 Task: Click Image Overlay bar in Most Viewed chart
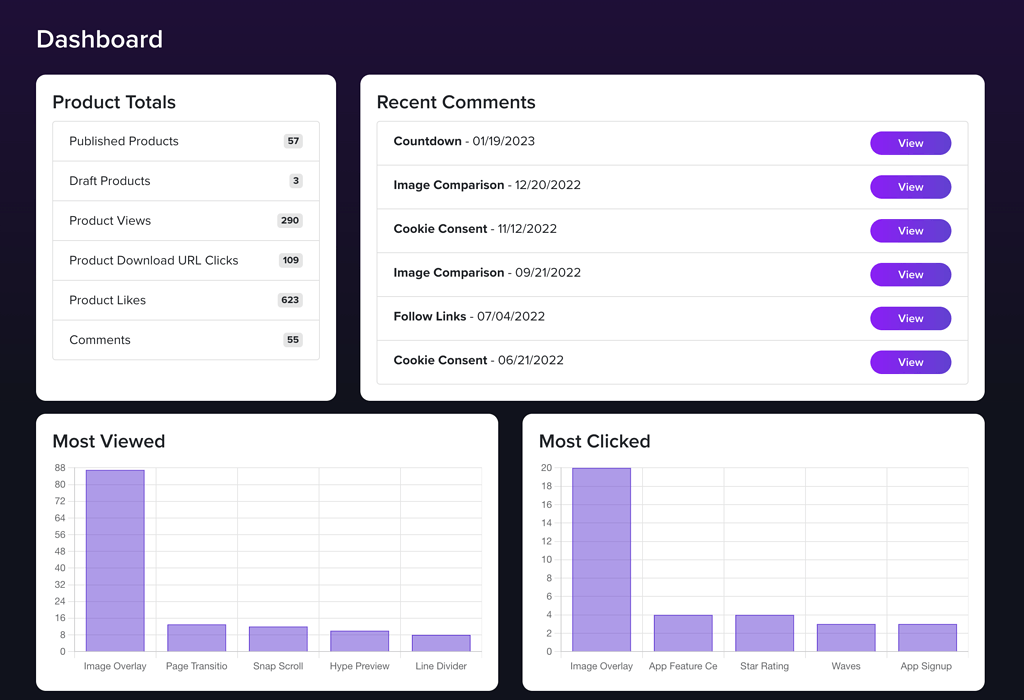pos(115,560)
